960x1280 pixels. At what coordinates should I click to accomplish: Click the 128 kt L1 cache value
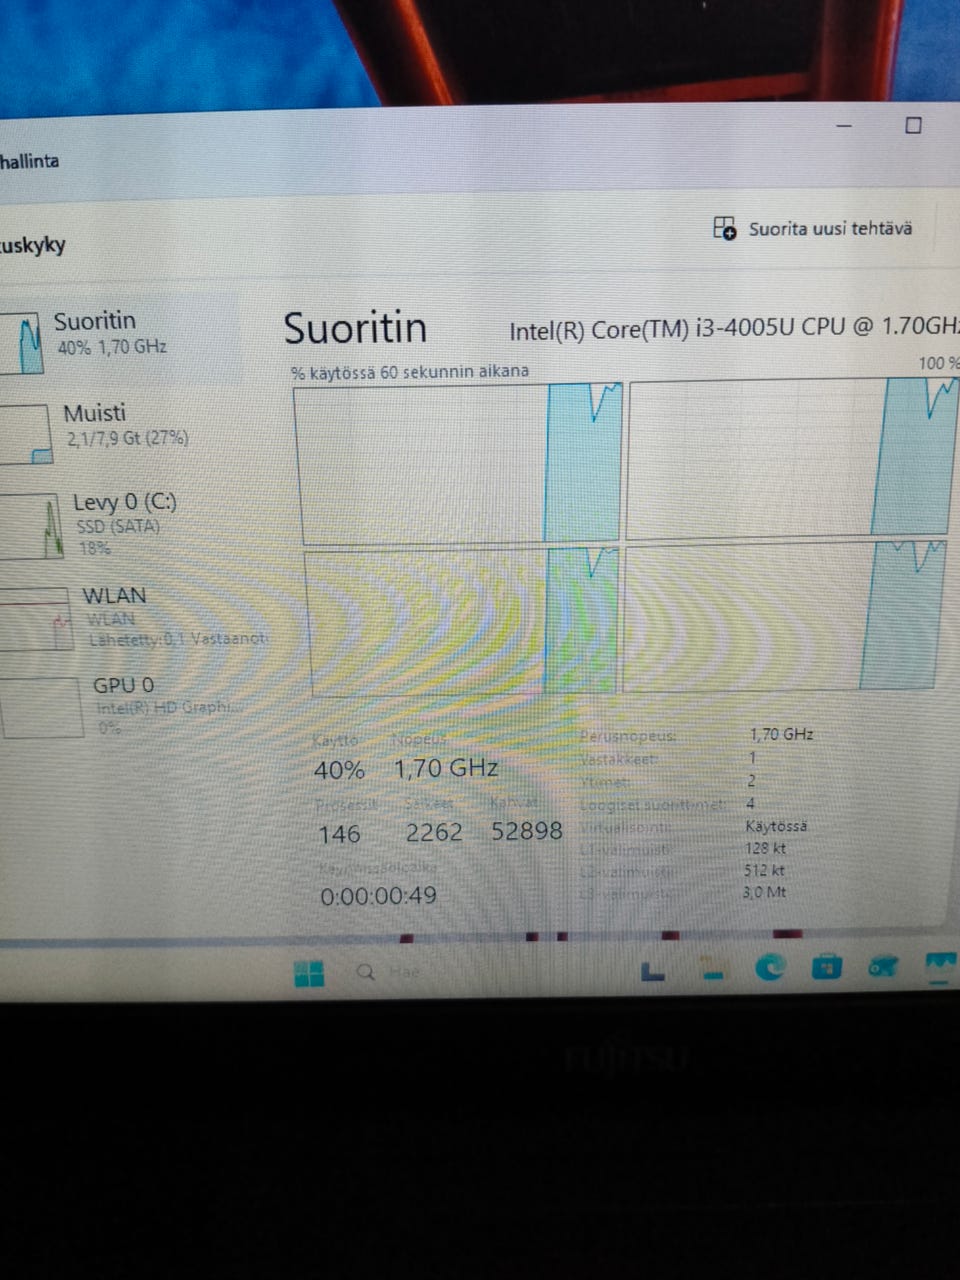[x=765, y=848]
